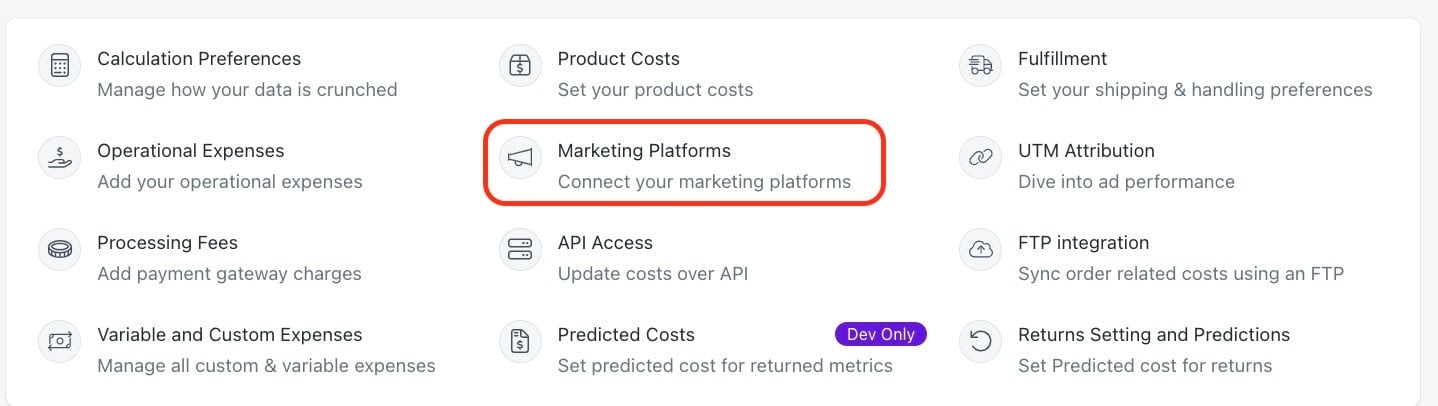Open the Calculation Preferences settings
This screenshot has height=406, width=1438.
coord(199,59)
